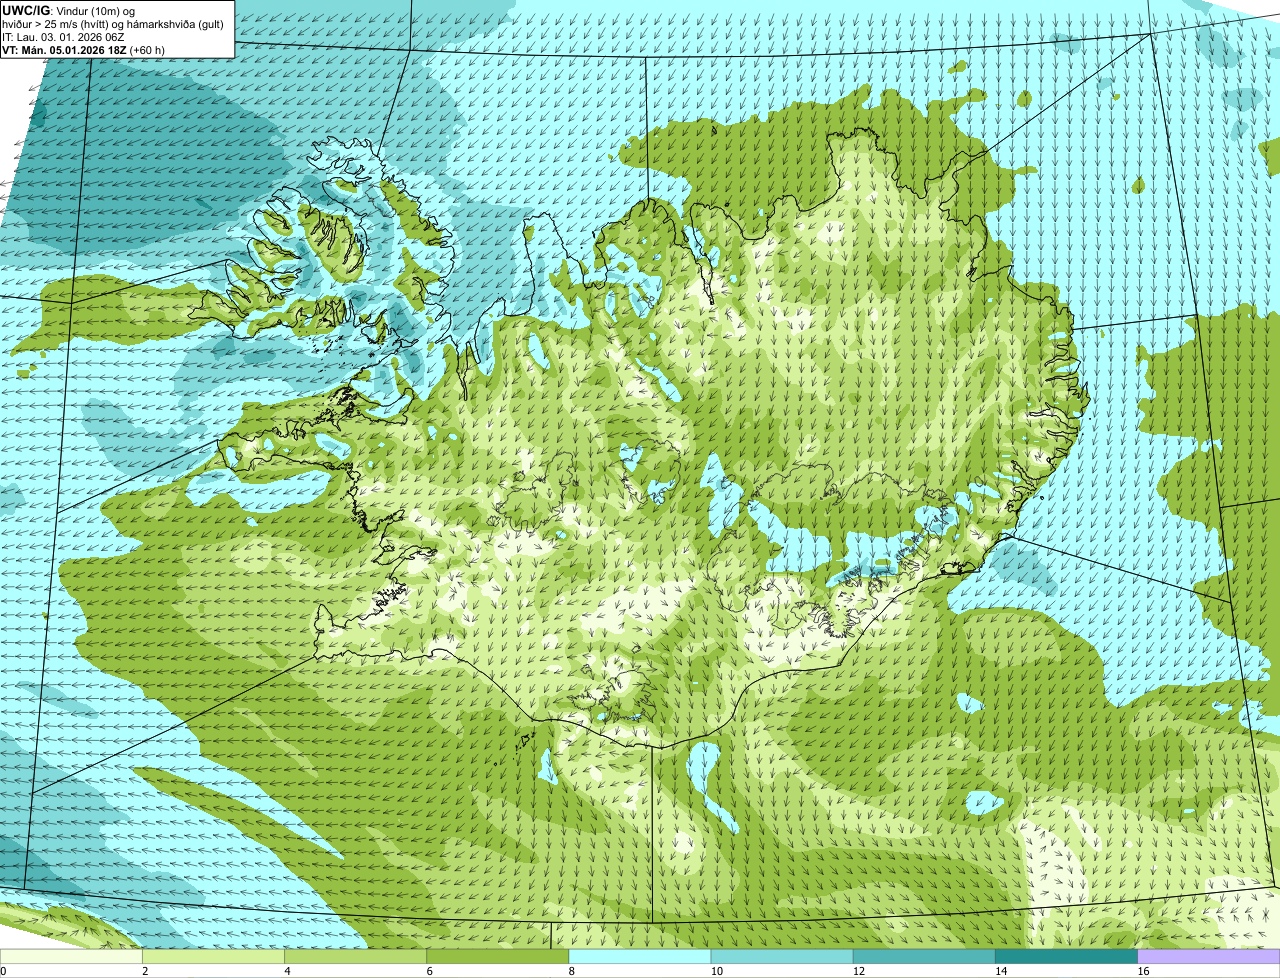Click the legend scale label '6'
Screen dimensions: 1280x978
coord(430,971)
